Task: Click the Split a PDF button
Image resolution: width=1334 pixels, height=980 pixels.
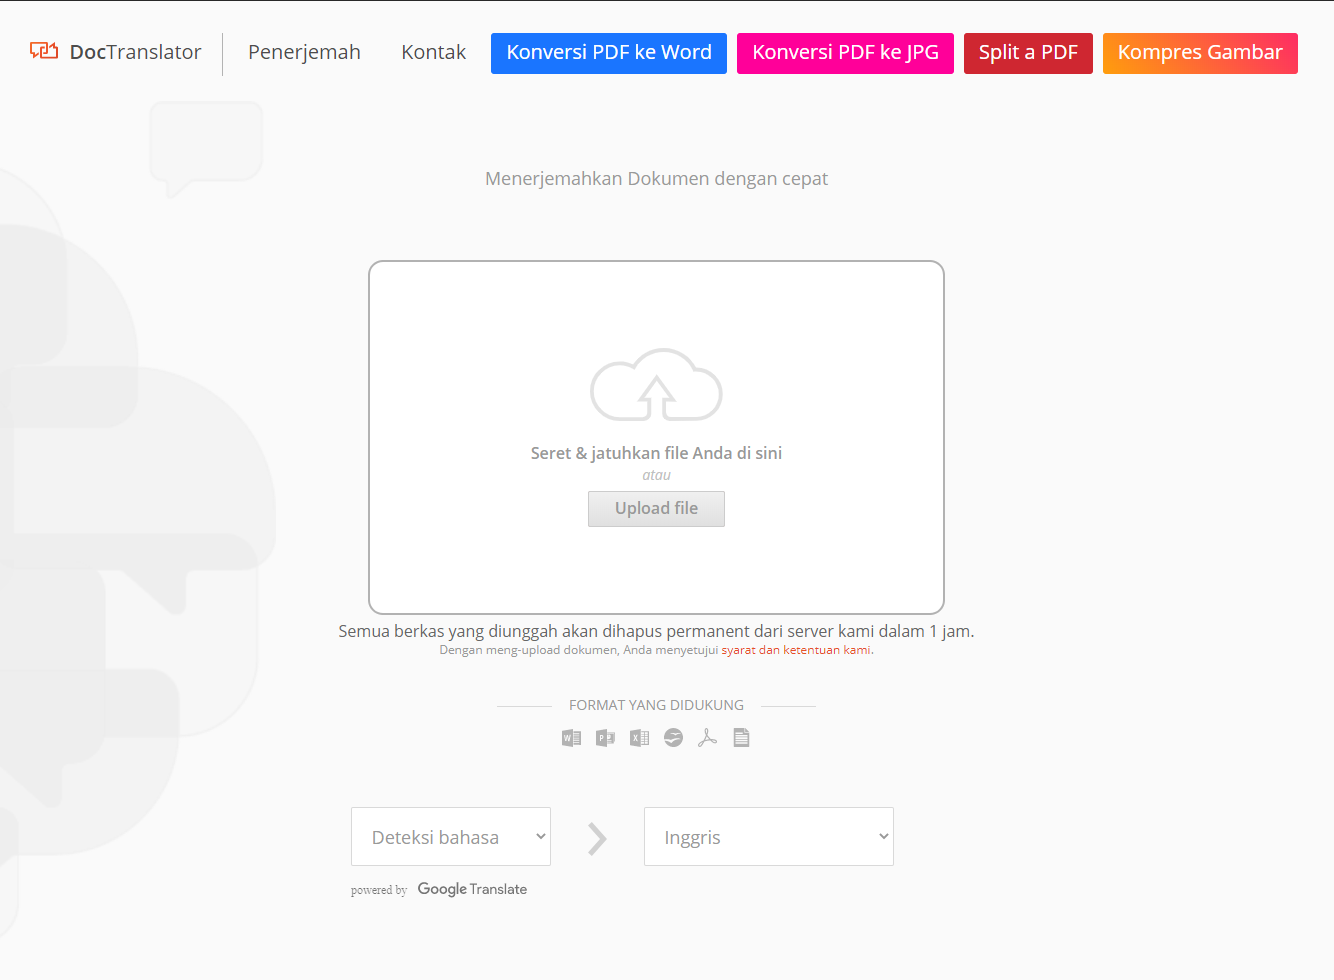Action: pyautogui.click(x=1028, y=53)
